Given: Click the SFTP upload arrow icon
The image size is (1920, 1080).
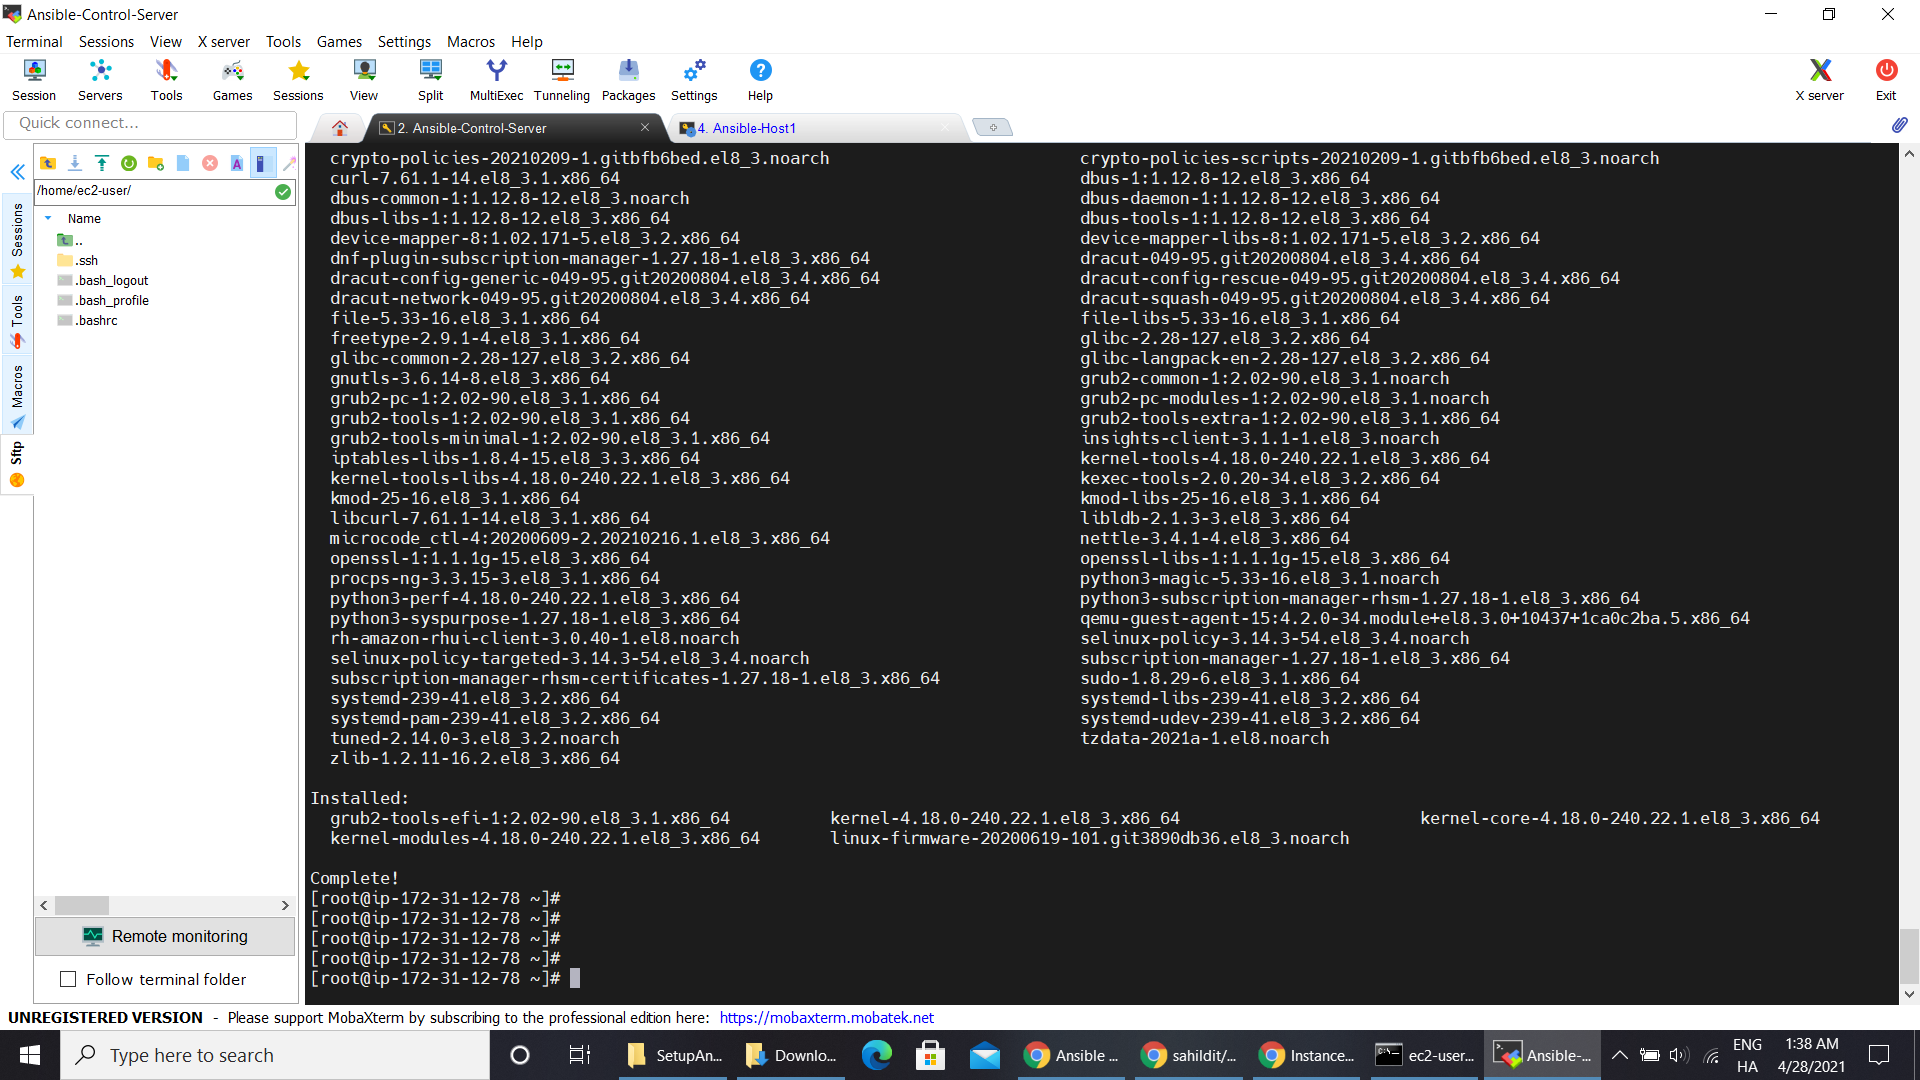Looking at the screenshot, I should click(x=102, y=163).
